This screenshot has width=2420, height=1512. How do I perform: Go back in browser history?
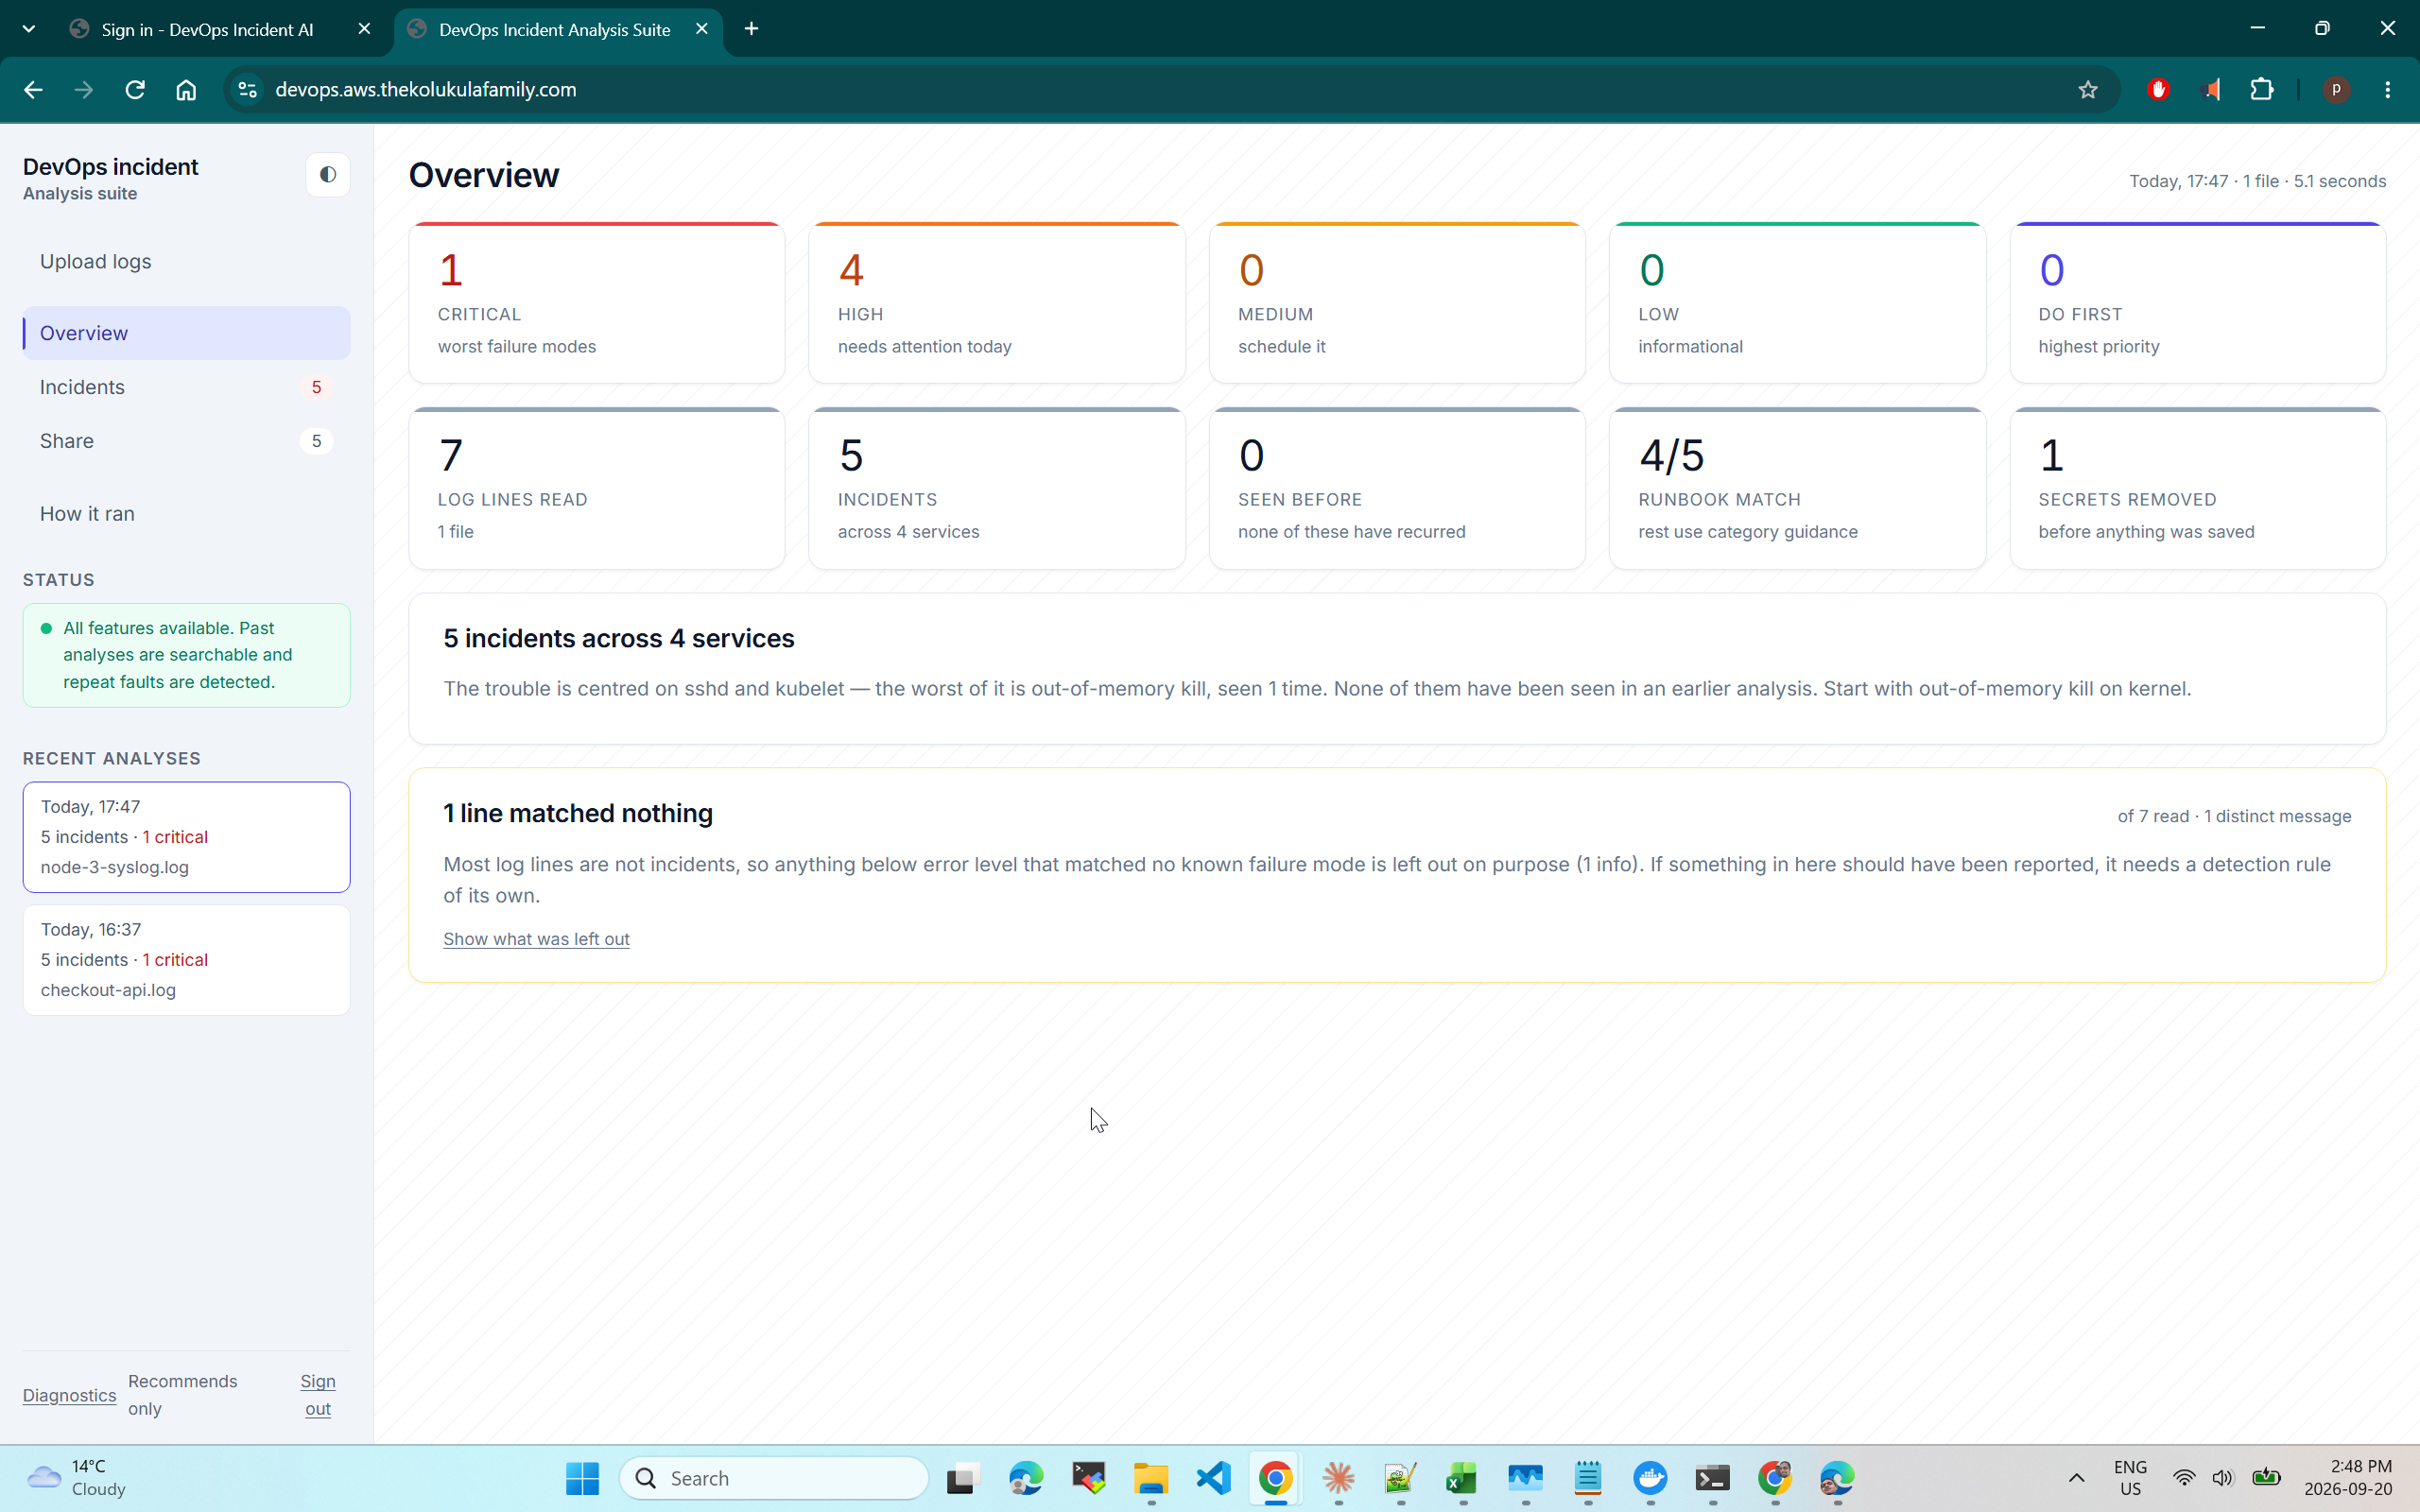[x=33, y=90]
